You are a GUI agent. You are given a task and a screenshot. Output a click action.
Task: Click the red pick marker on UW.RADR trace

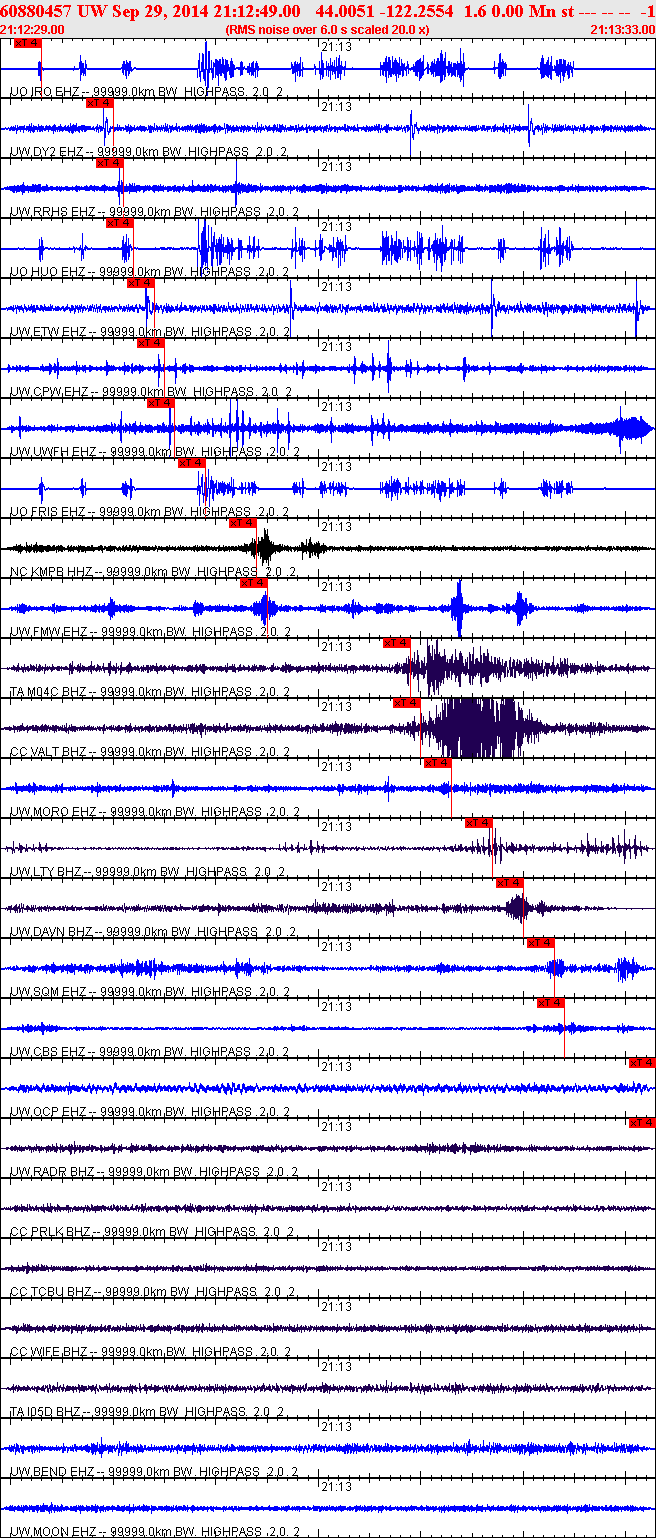click(642, 1123)
